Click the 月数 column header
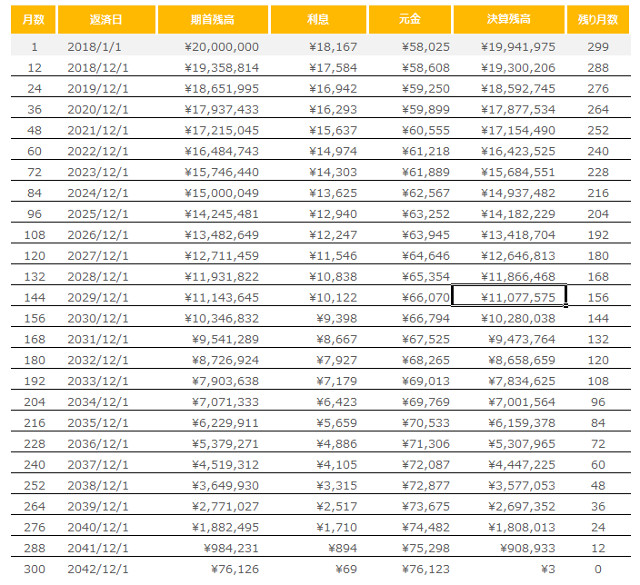 click(34, 20)
